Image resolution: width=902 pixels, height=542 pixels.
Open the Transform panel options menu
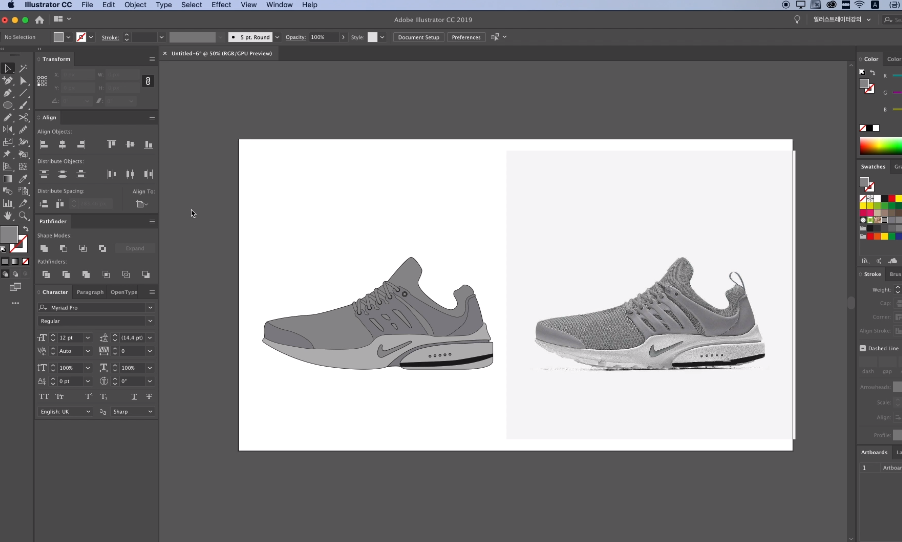point(152,59)
